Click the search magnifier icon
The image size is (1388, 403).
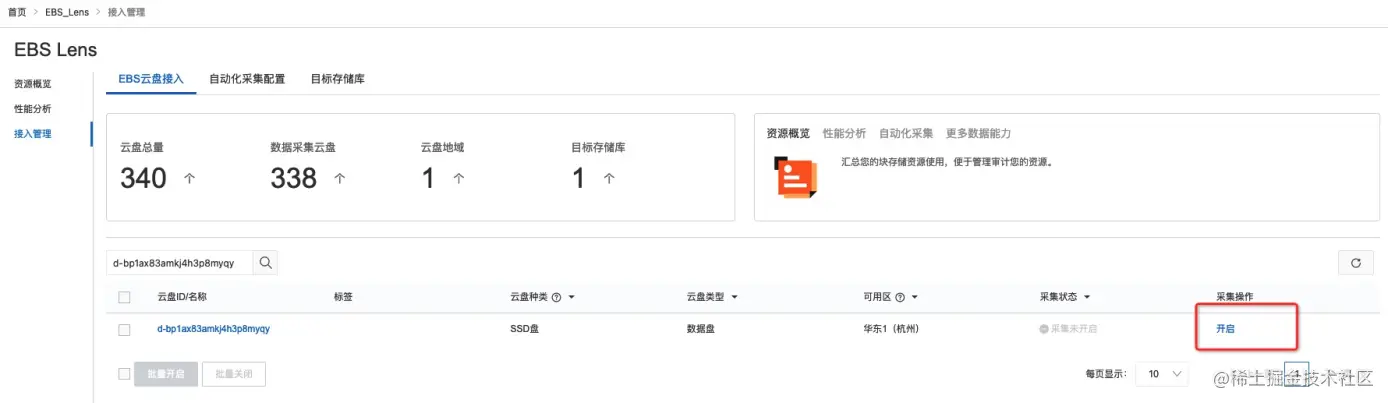[x=266, y=263]
